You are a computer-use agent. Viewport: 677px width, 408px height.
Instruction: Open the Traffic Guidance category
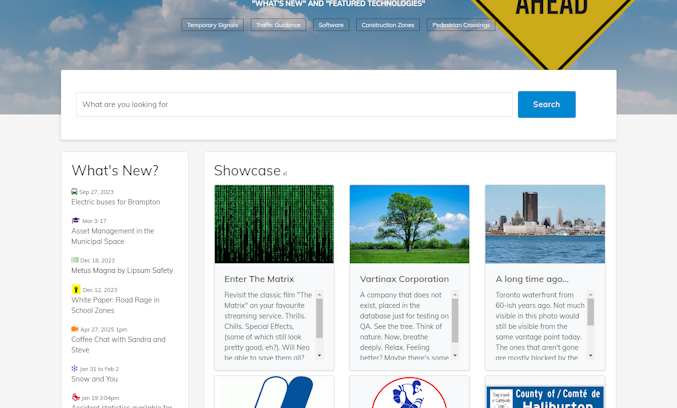(278, 25)
